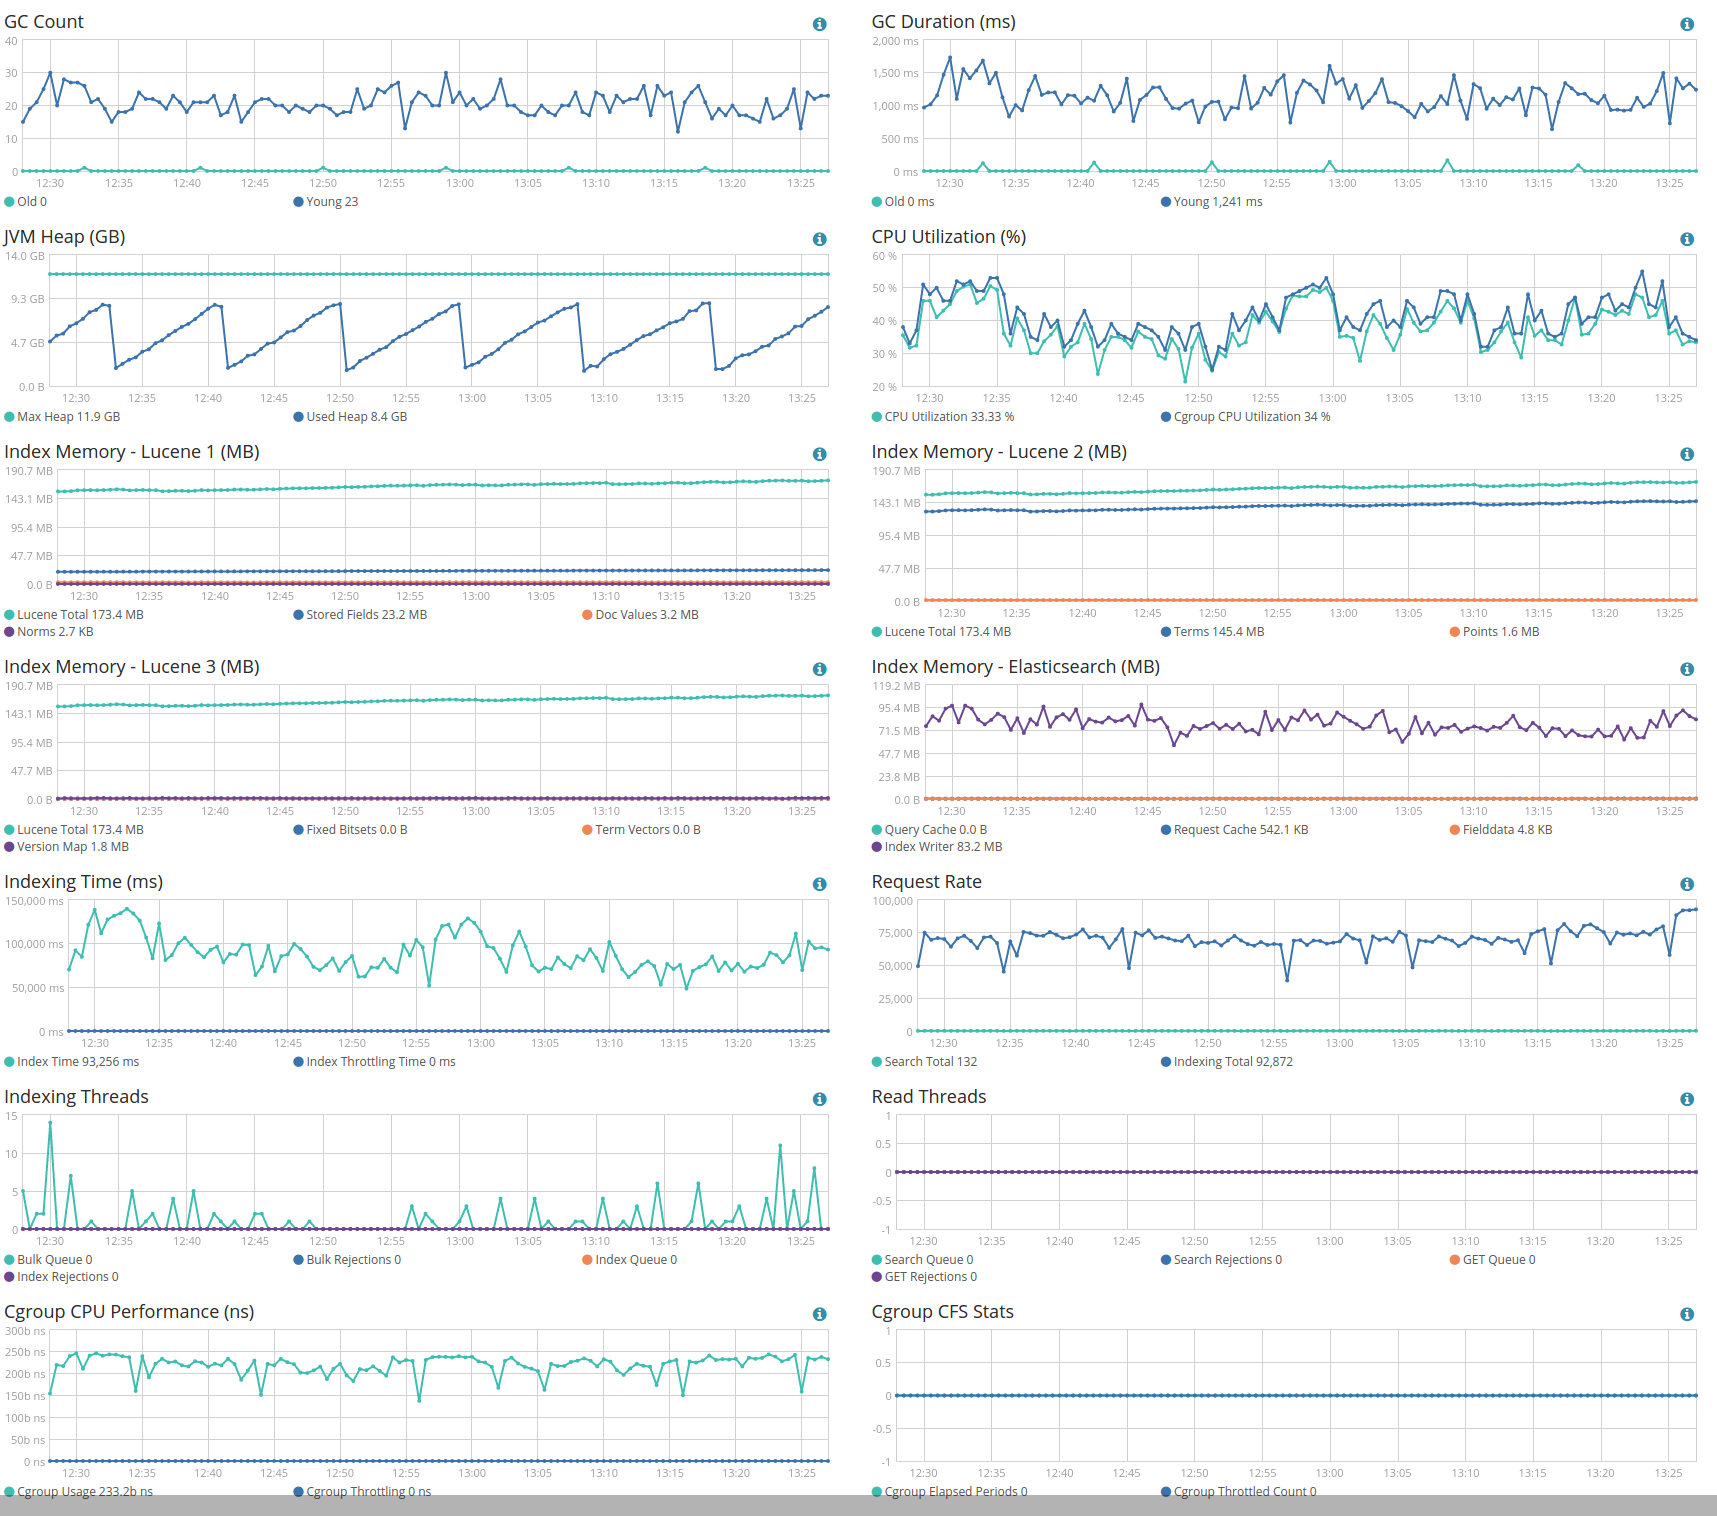Hide the Index Writer 83.2 MB series

937,847
